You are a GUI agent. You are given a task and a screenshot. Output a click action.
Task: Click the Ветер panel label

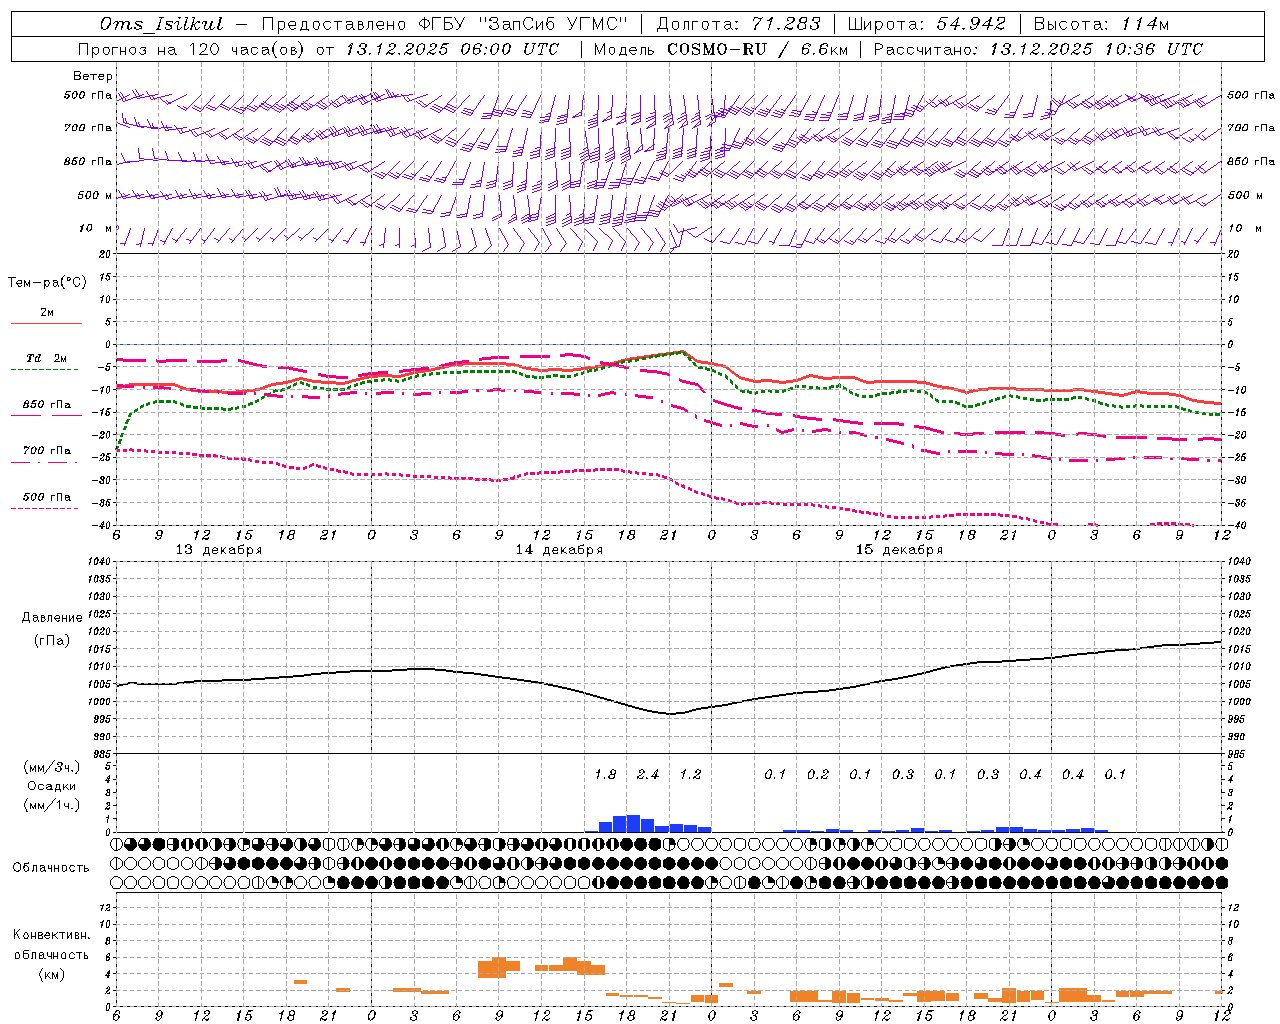tap(93, 76)
